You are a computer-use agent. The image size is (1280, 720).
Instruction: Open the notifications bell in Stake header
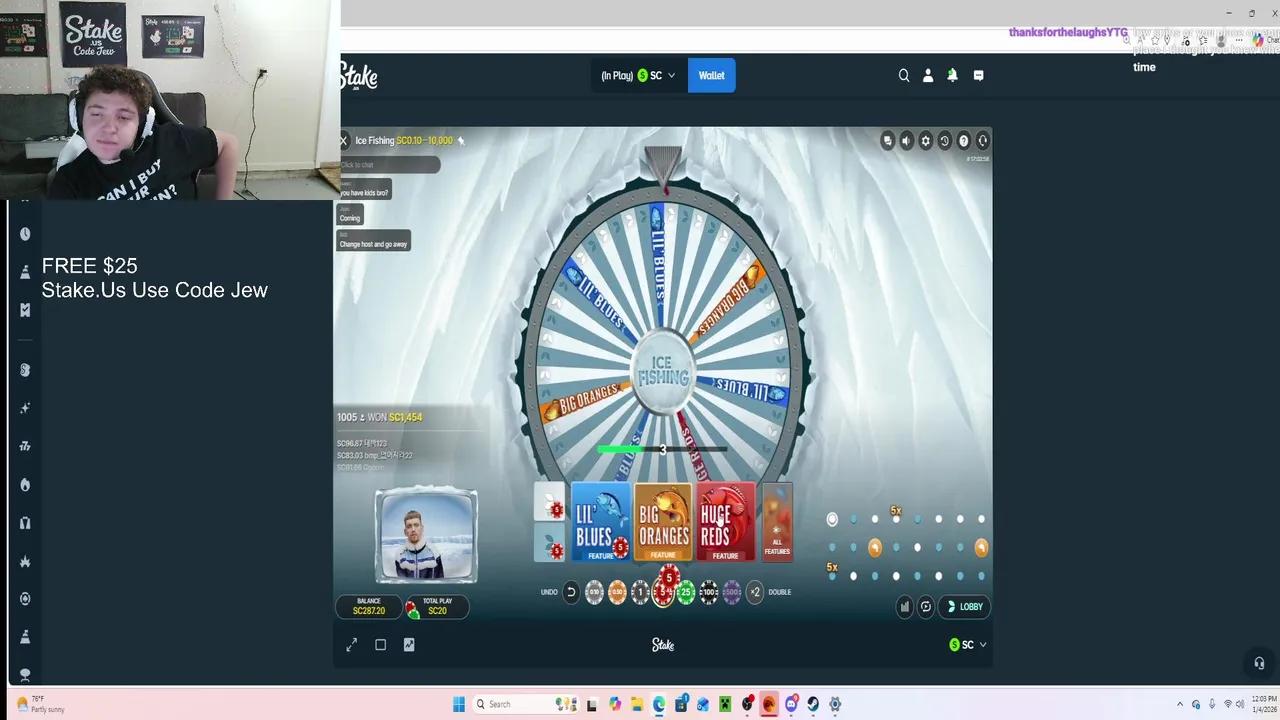[952, 75]
